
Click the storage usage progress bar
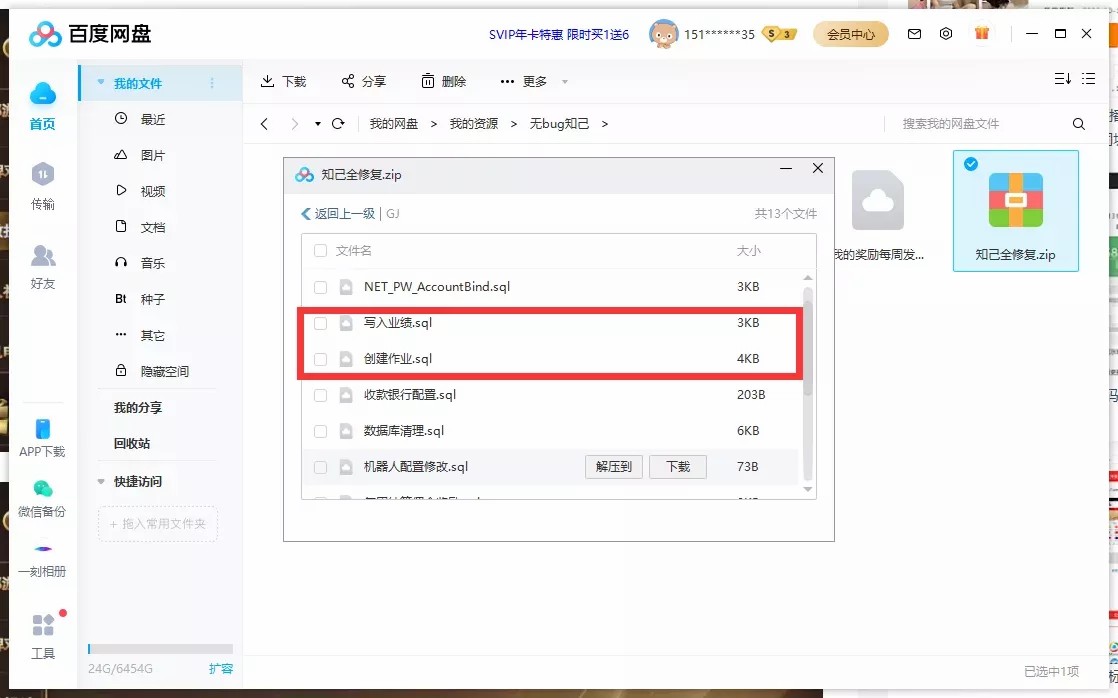click(x=160, y=649)
